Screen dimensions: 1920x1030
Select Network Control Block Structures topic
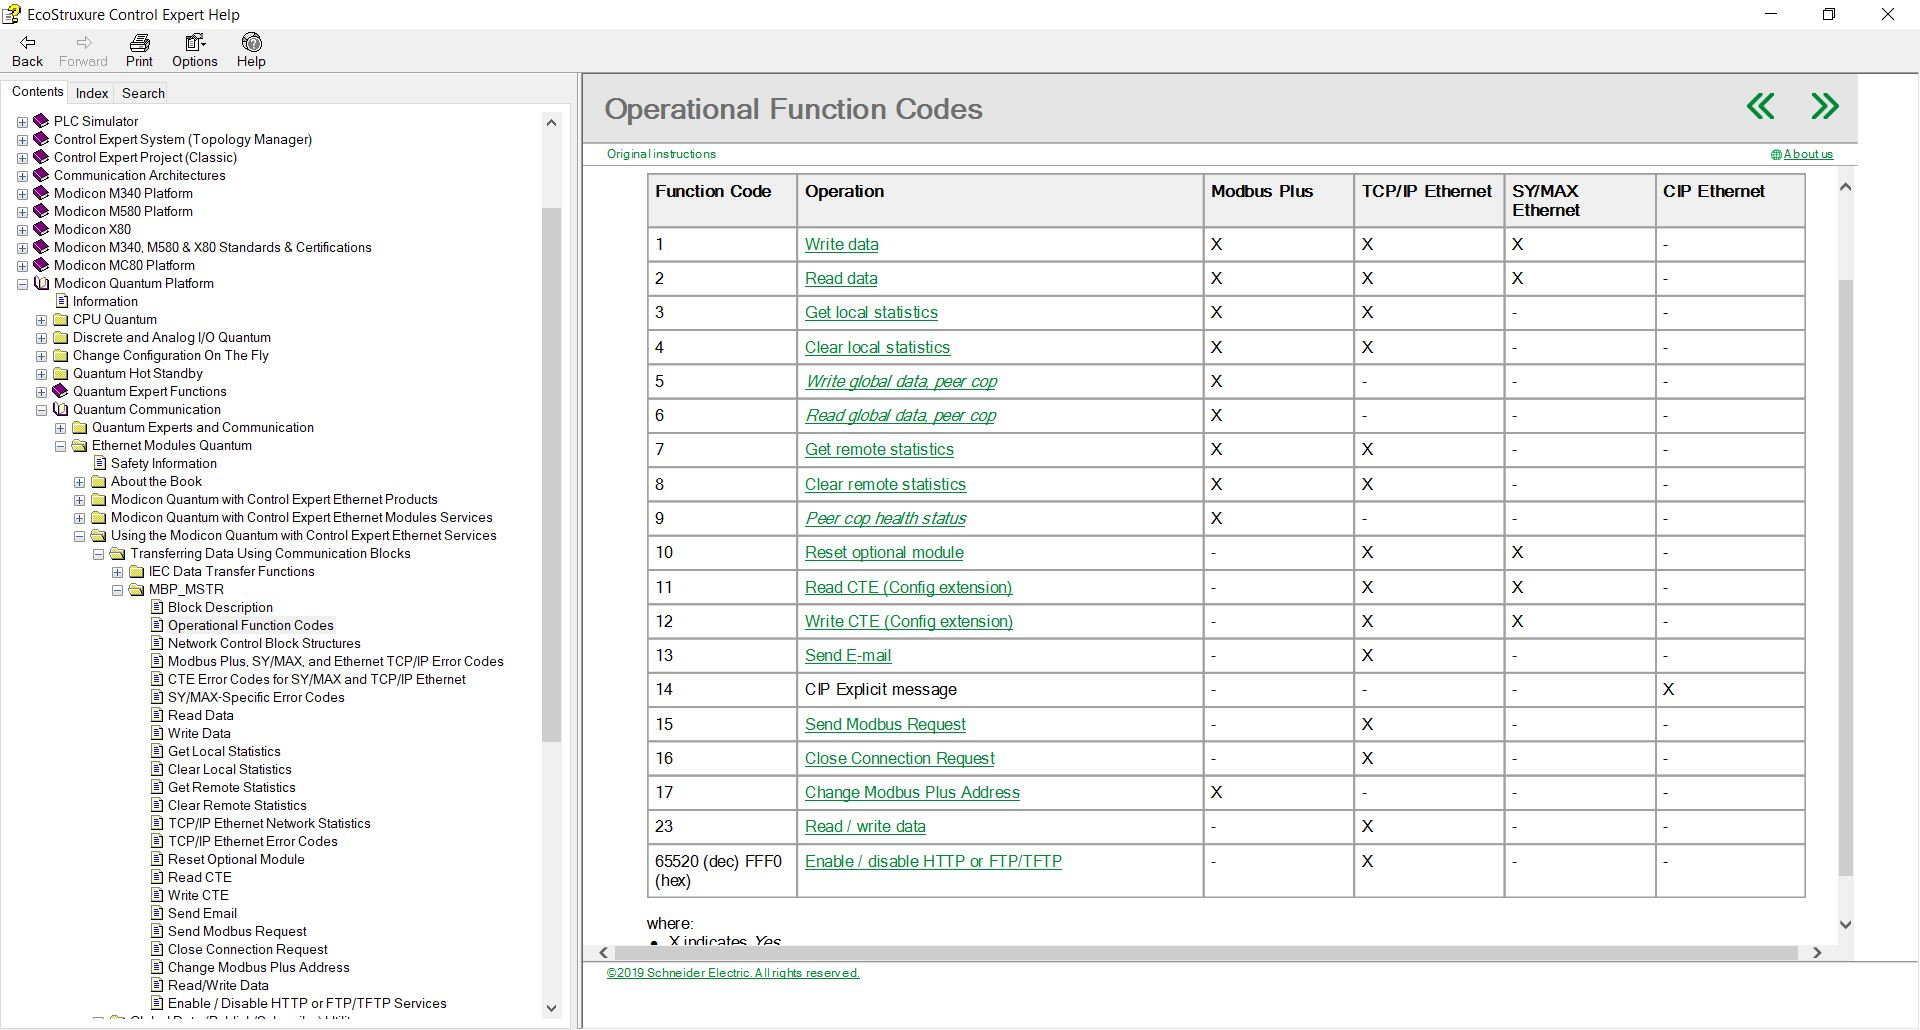[264, 643]
